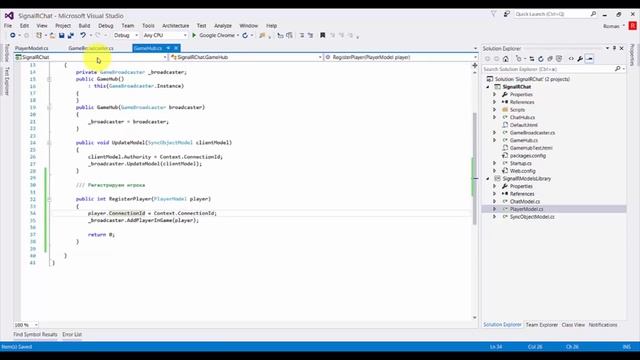This screenshot has width=640, height=360.
Task: Click the New Project toolbar icon
Action: 39,36
